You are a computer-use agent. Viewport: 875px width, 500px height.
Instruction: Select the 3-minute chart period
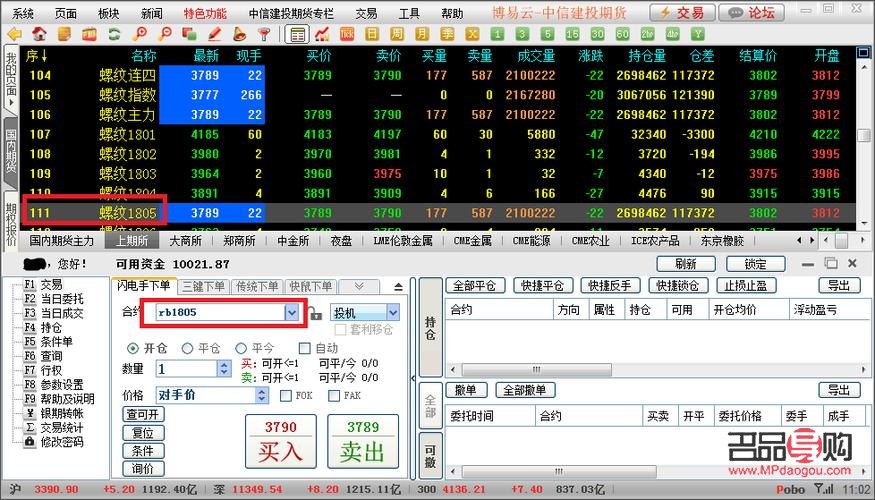click(522, 35)
